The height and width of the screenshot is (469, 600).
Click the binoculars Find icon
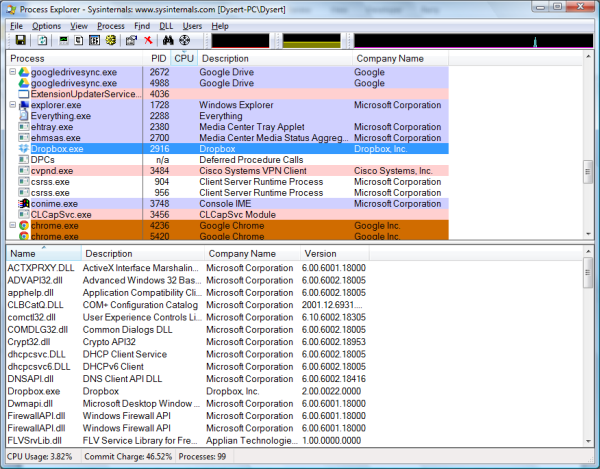(x=168, y=40)
